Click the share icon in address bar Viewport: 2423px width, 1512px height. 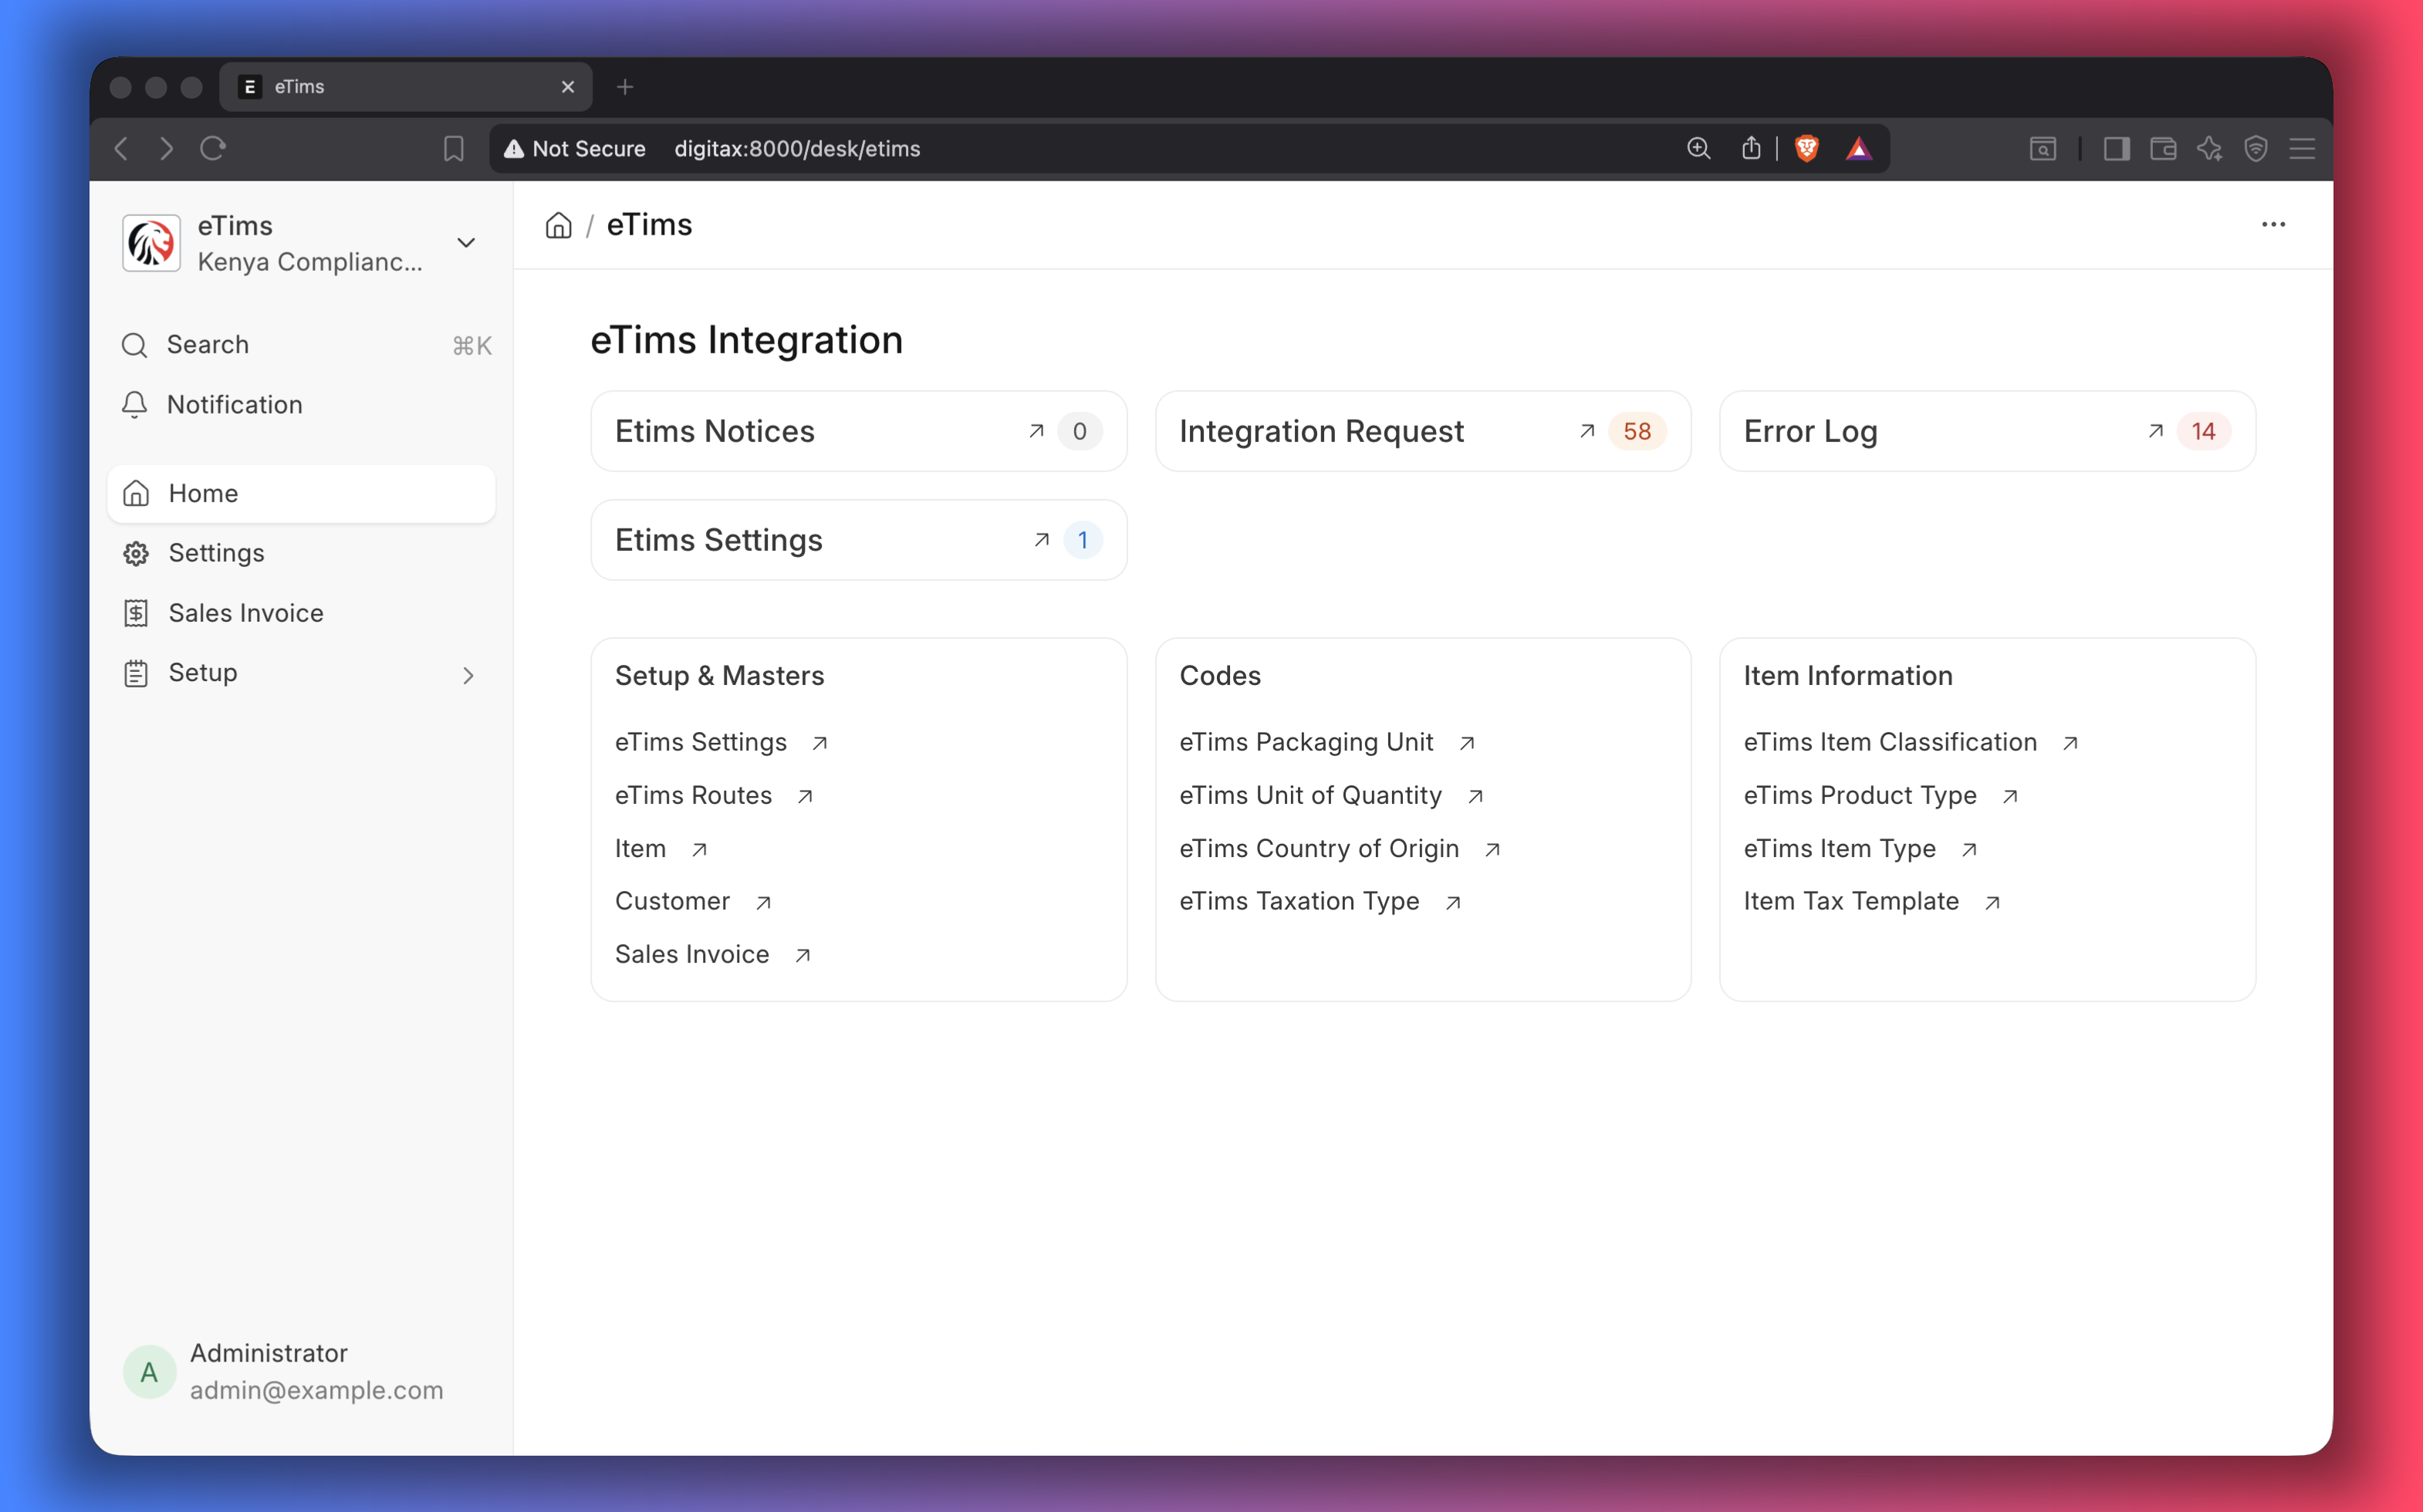1750,149
